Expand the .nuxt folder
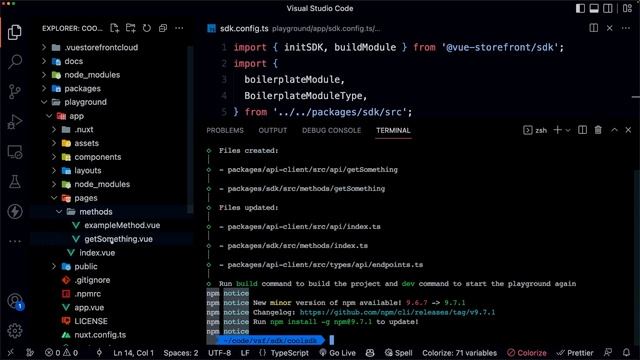Image resolution: width=640 pixels, height=360 pixels. pos(54,129)
